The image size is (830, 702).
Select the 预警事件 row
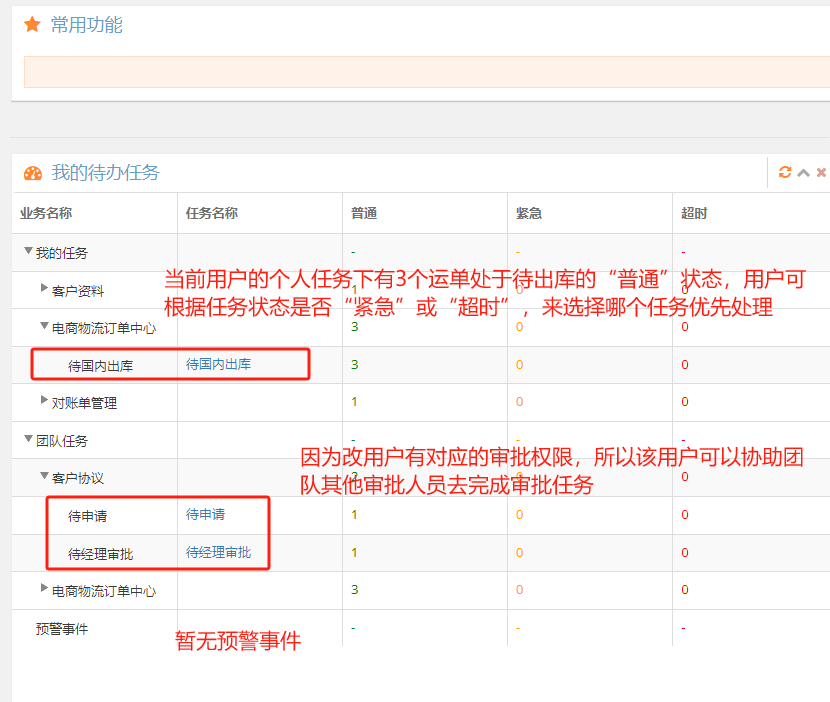click(x=62, y=629)
